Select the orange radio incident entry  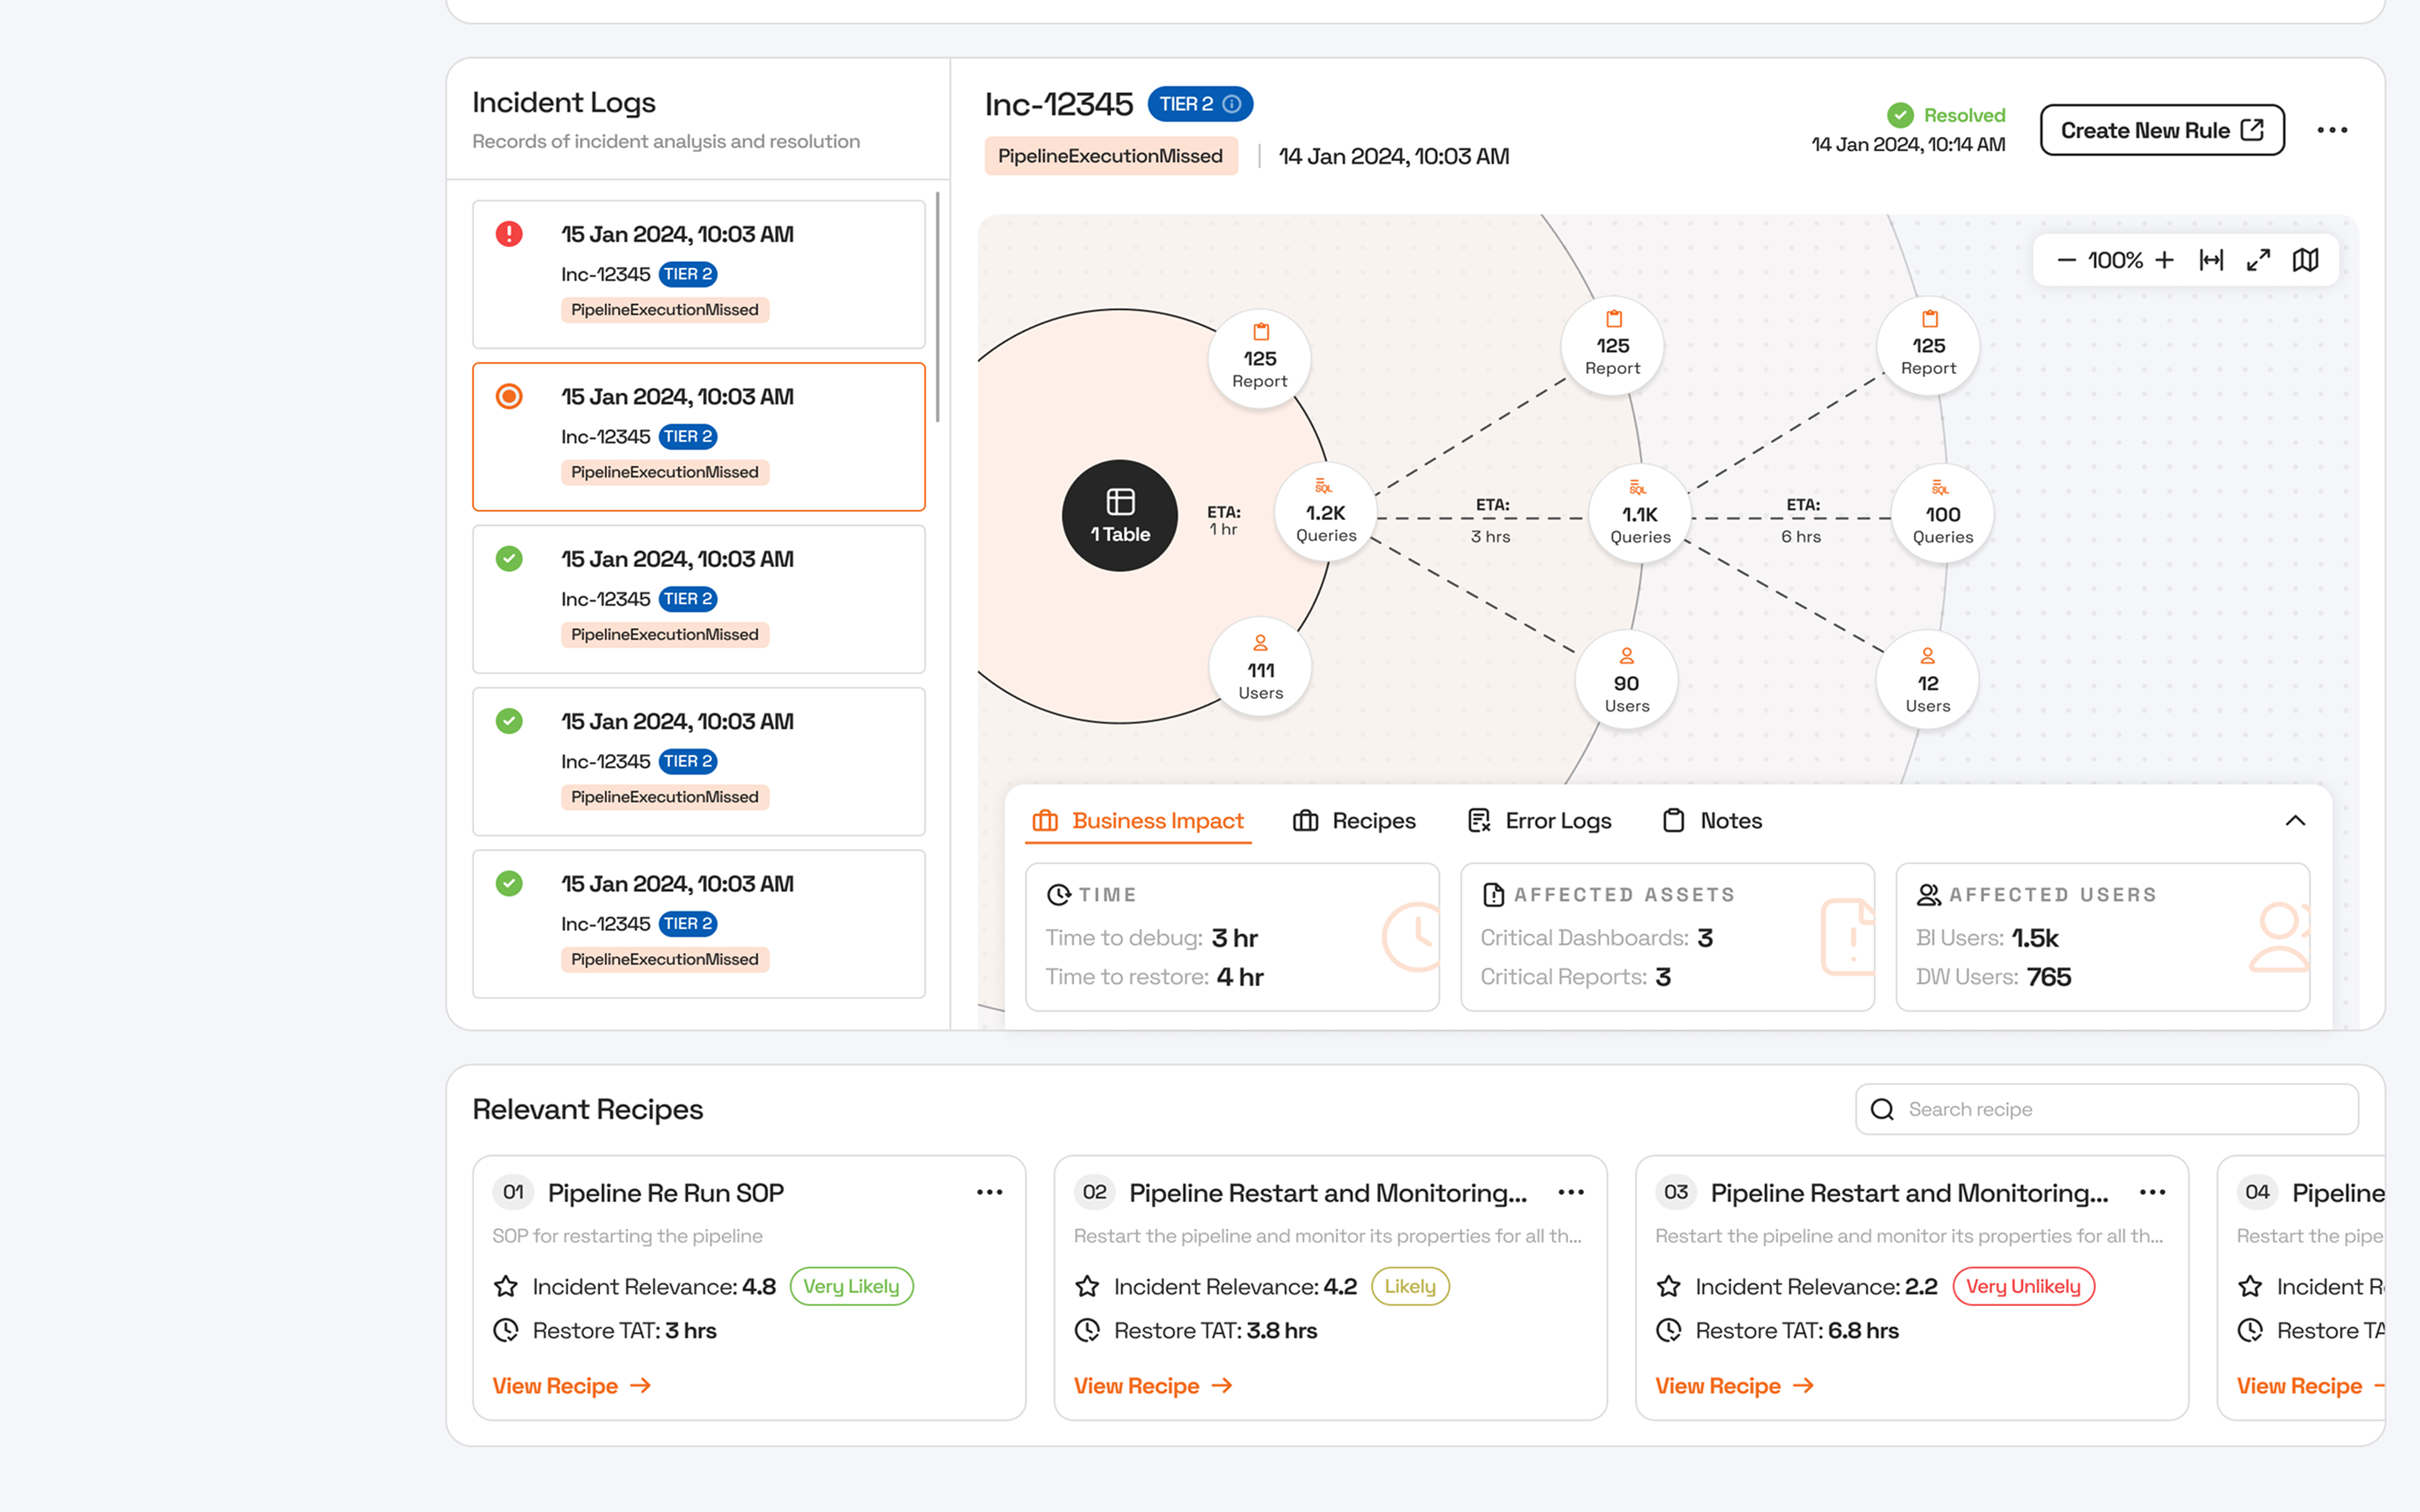pos(698,436)
